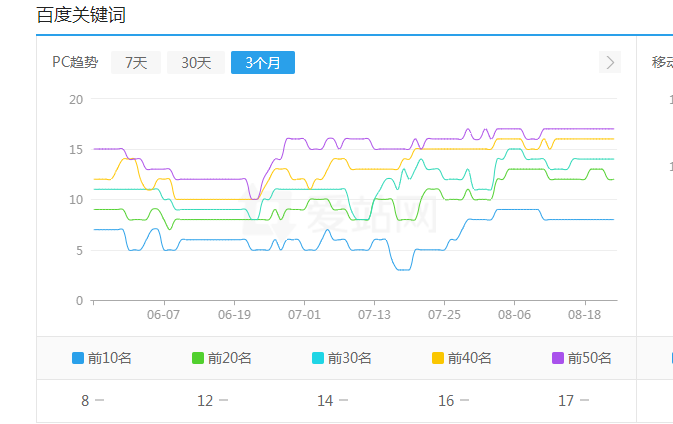
Task: Select the highlighted 3个月 tab
Action: tap(262, 63)
